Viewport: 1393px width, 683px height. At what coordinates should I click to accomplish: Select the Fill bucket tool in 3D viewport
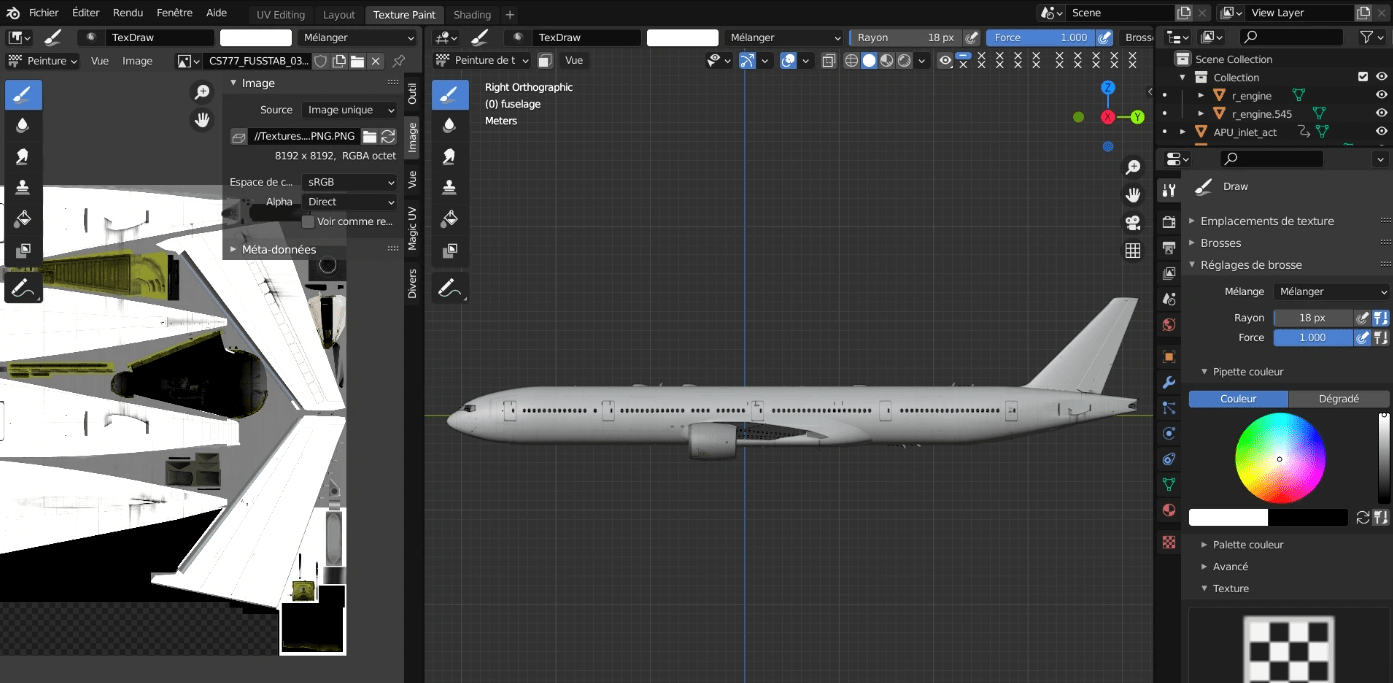(x=449, y=218)
